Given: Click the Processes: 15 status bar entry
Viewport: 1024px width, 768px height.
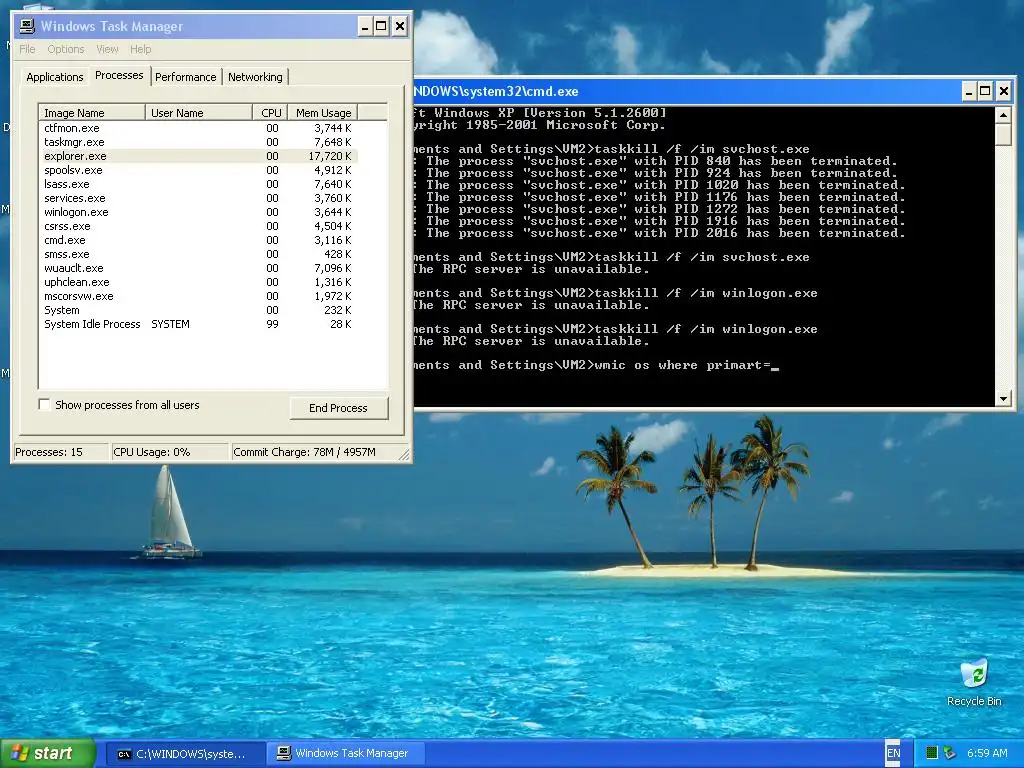Looking at the screenshot, I should (61, 452).
